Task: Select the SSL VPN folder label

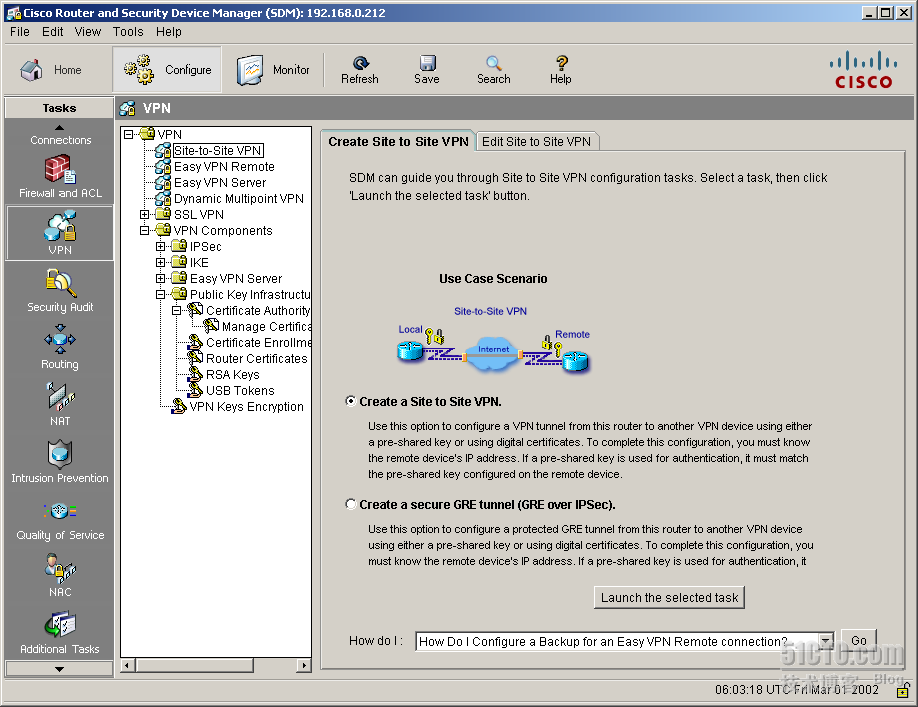Action: 198,215
